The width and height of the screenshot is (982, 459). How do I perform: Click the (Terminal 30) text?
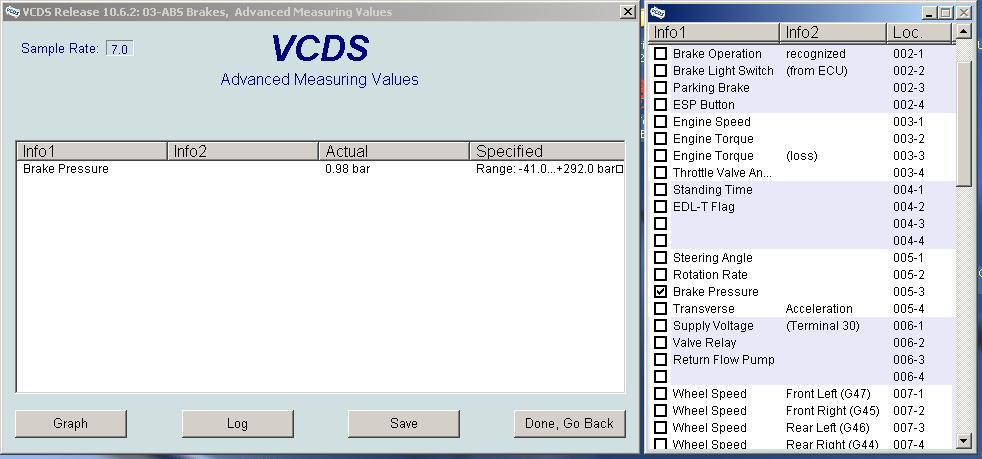coord(822,326)
